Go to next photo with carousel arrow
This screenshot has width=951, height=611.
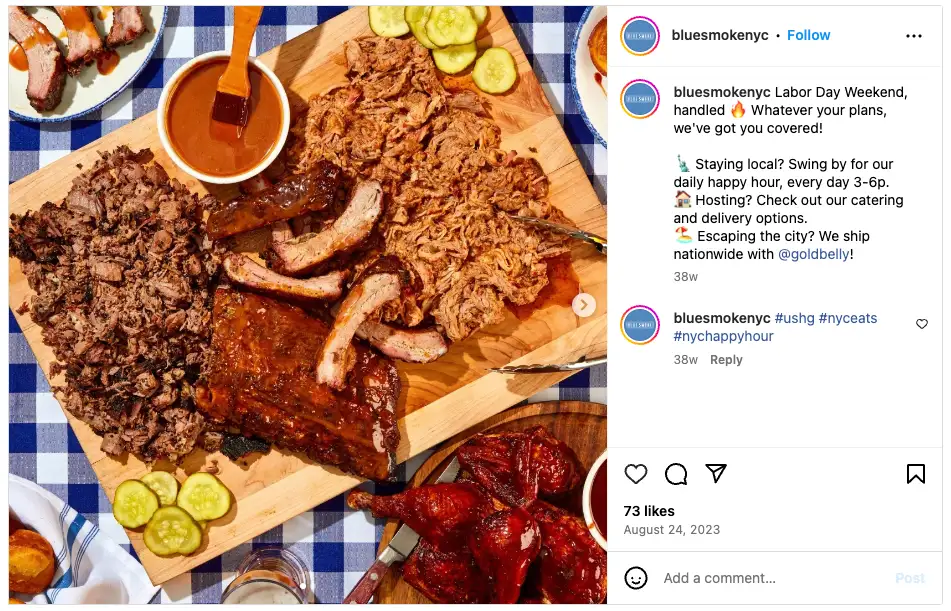click(584, 305)
